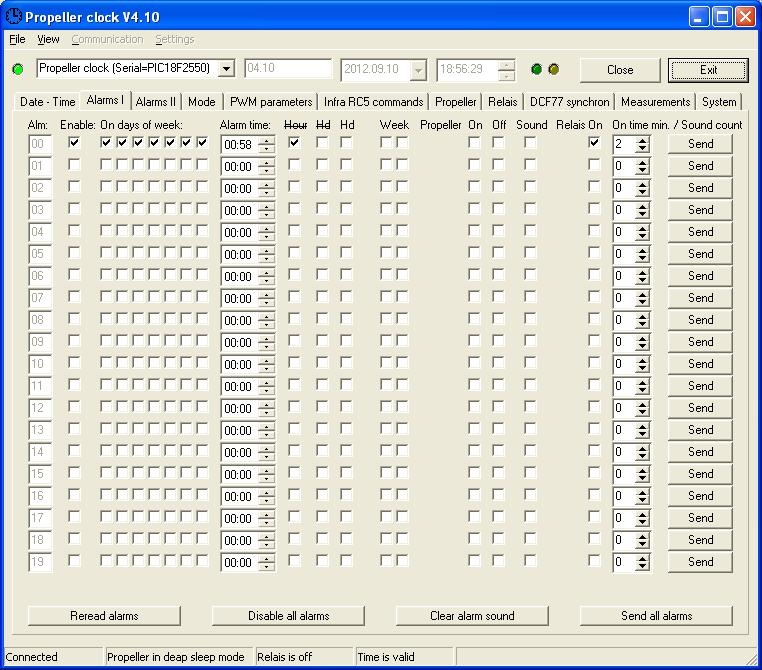Image resolution: width=762 pixels, height=670 pixels.
Task: Click the green connection status LED left of the device combo box
Action: (17, 69)
